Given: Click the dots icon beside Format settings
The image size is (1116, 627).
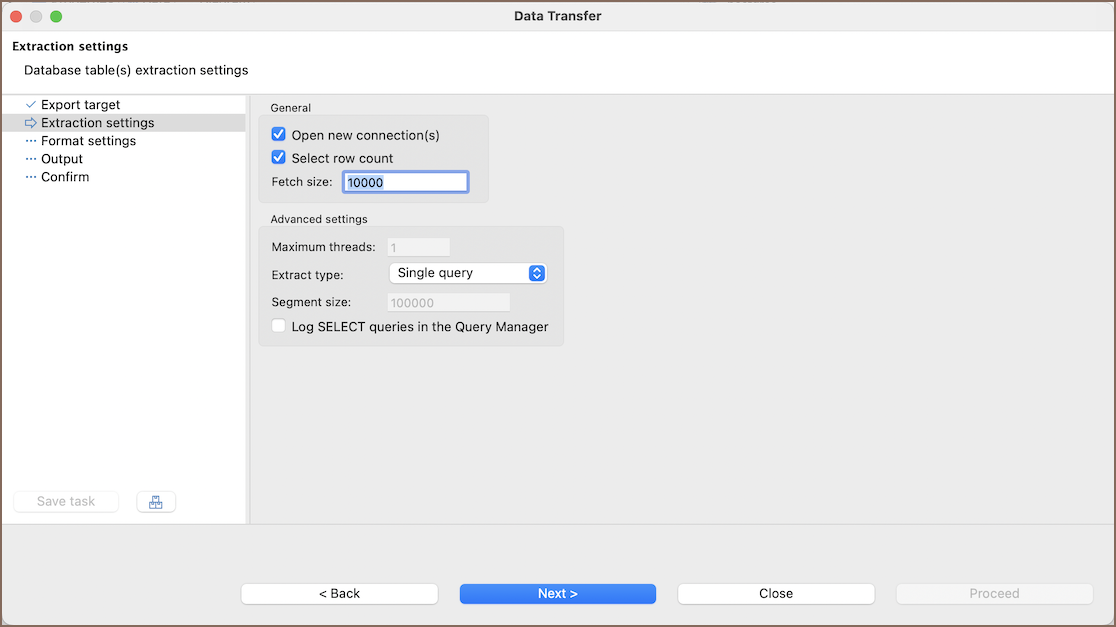Looking at the screenshot, I should click(31, 141).
